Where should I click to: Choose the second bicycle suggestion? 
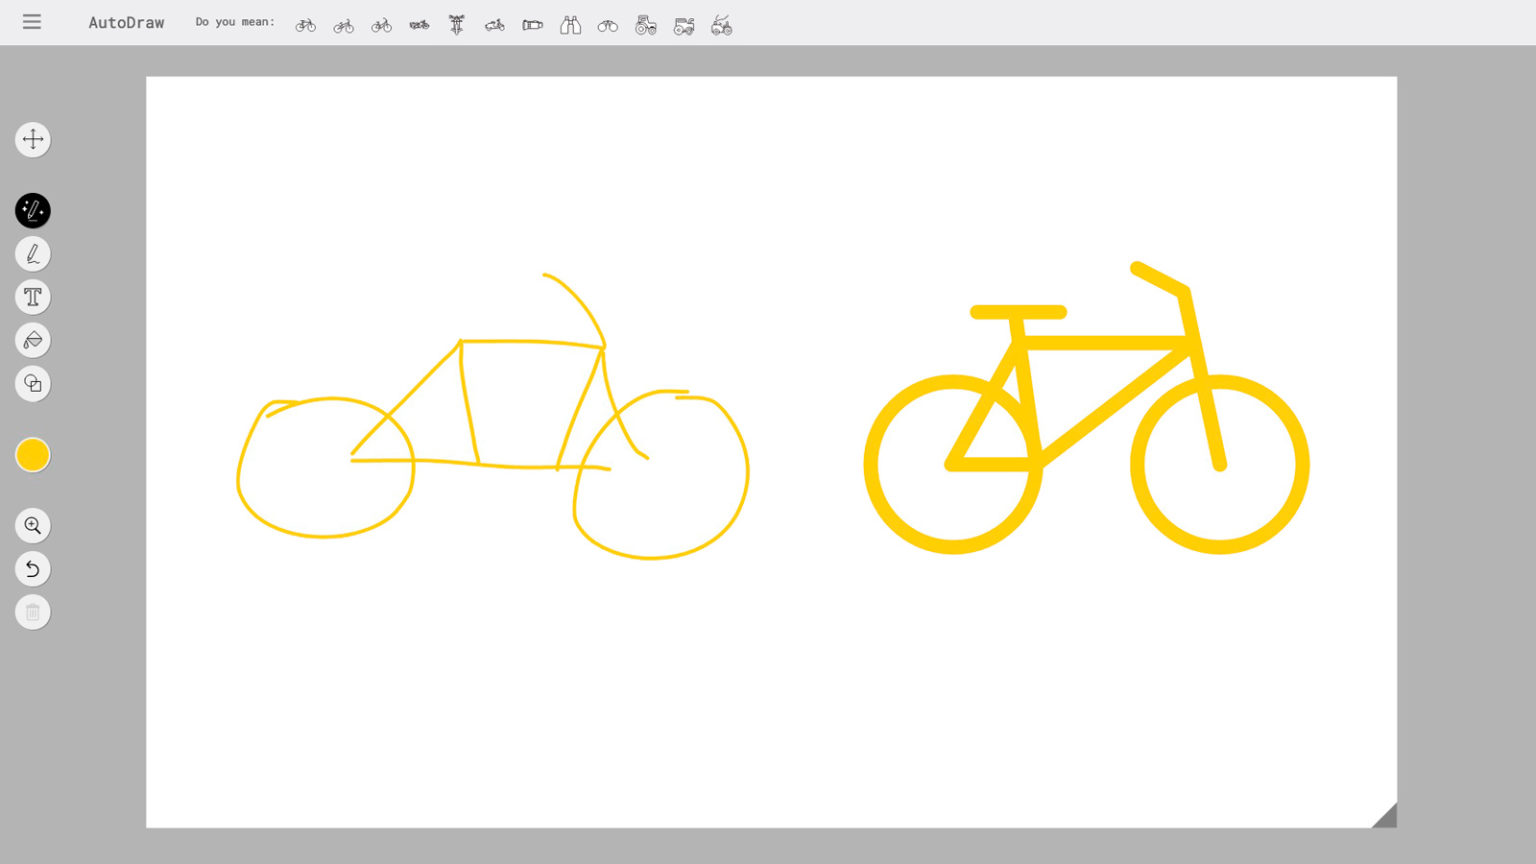344,25
